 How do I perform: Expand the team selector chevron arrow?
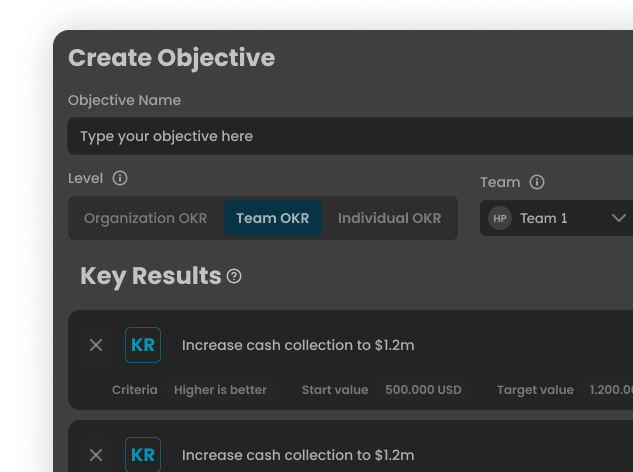tap(618, 218)
